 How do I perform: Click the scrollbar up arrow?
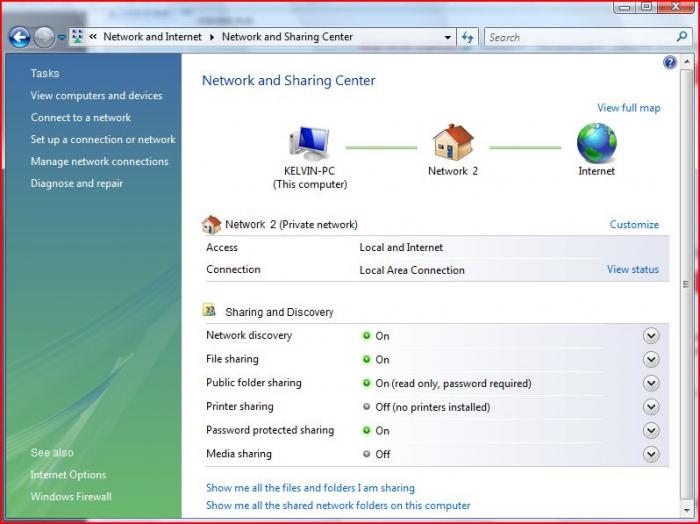pos(686,62)
